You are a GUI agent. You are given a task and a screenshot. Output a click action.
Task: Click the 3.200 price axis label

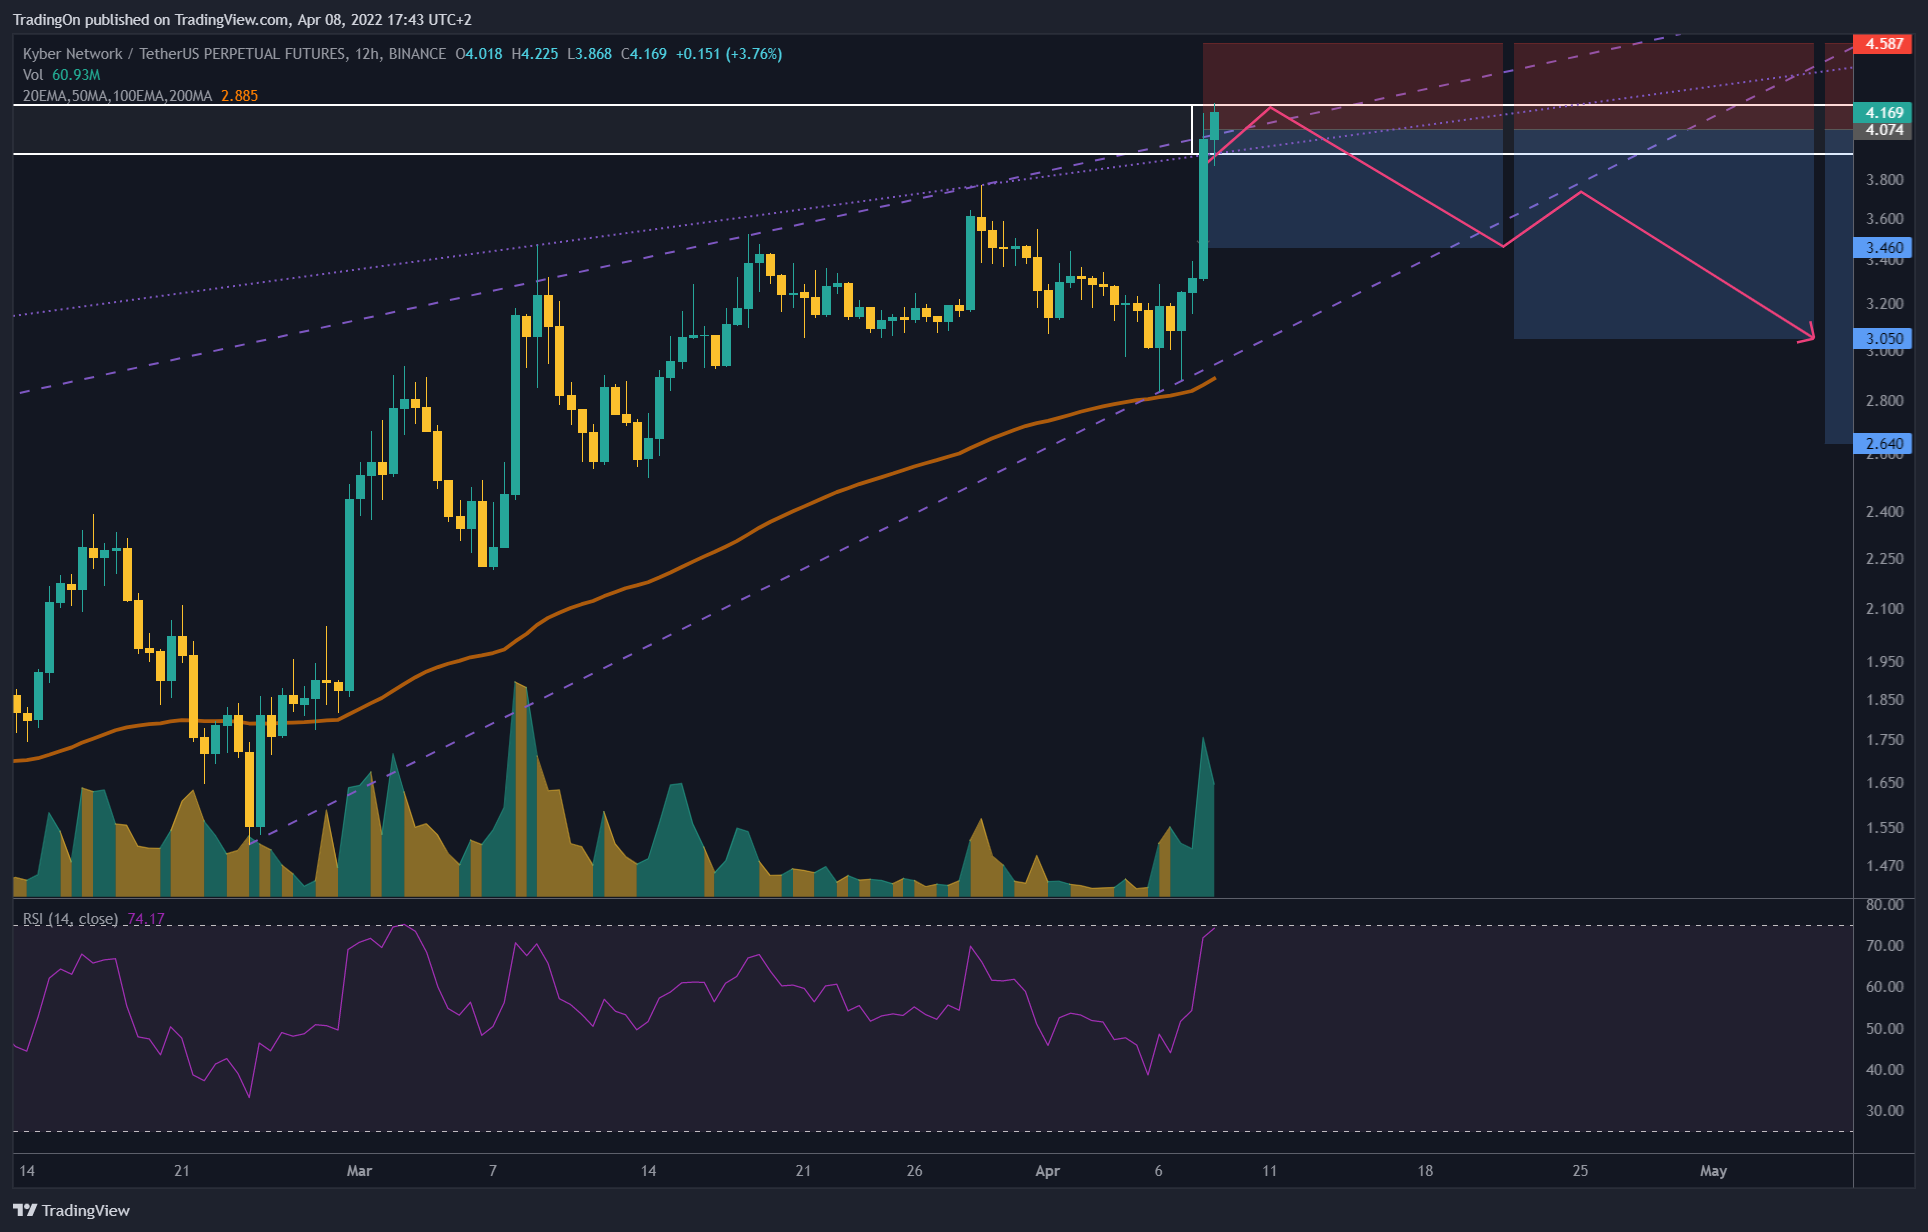click(1884, 304)
